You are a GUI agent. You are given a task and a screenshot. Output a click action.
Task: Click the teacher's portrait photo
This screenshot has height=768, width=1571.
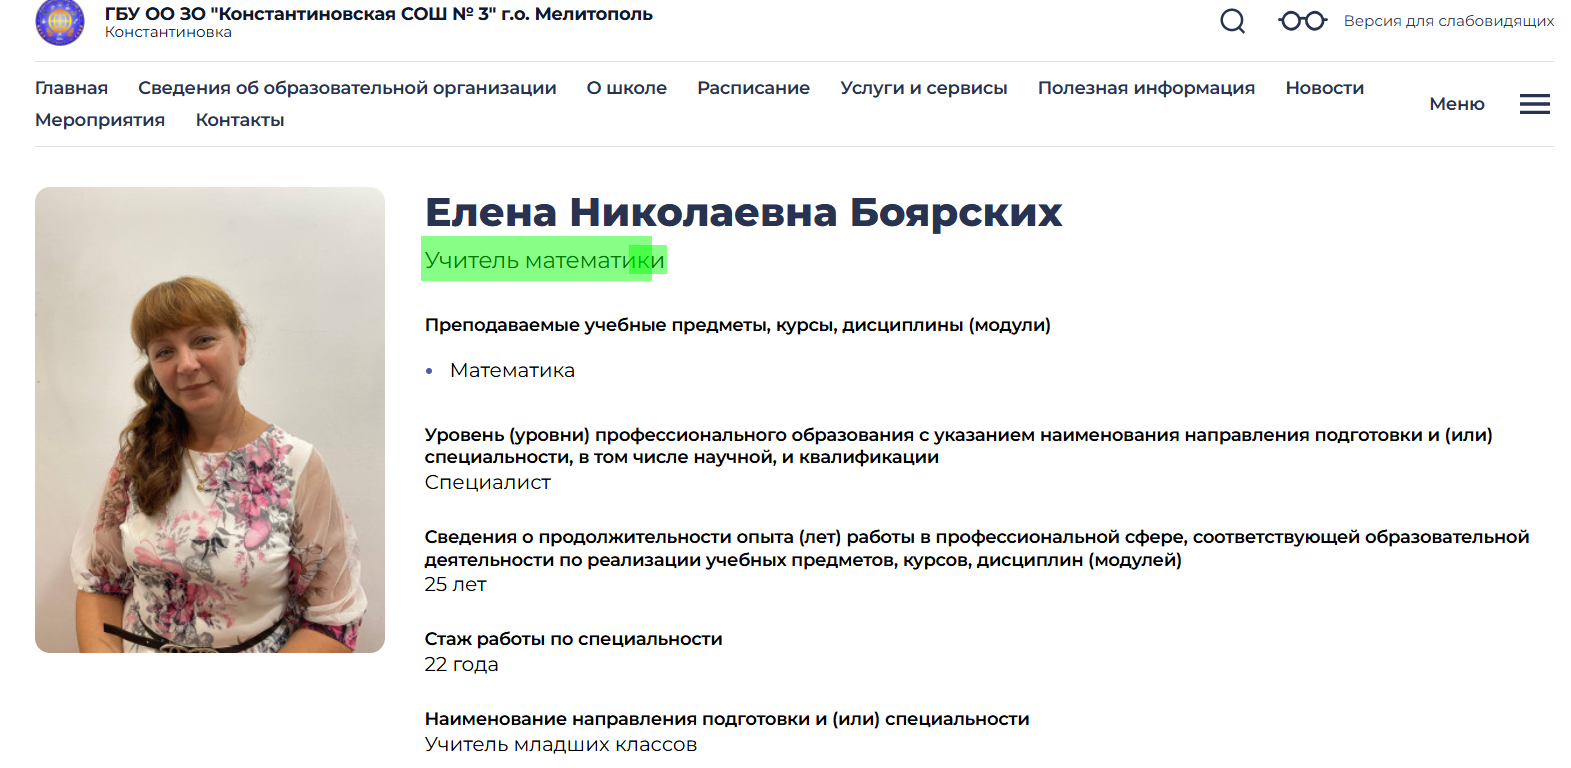pyautogui.click(x=210, y=420)
